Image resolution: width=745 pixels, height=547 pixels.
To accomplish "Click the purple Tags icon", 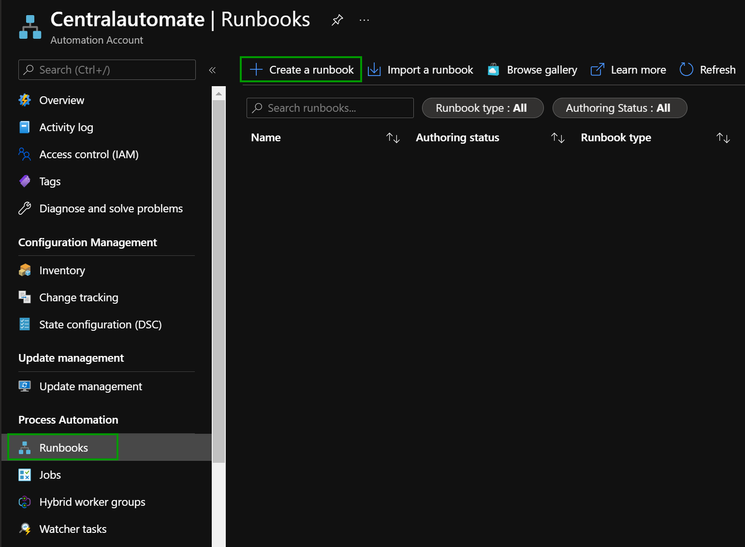I will pyautogui.click(x=25, y=182).
